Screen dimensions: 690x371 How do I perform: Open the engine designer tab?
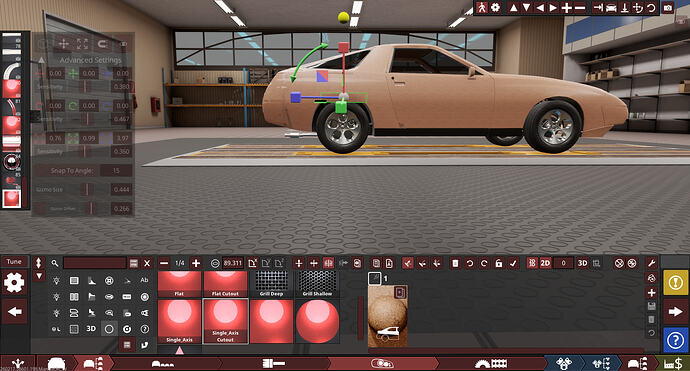[564, 364]
